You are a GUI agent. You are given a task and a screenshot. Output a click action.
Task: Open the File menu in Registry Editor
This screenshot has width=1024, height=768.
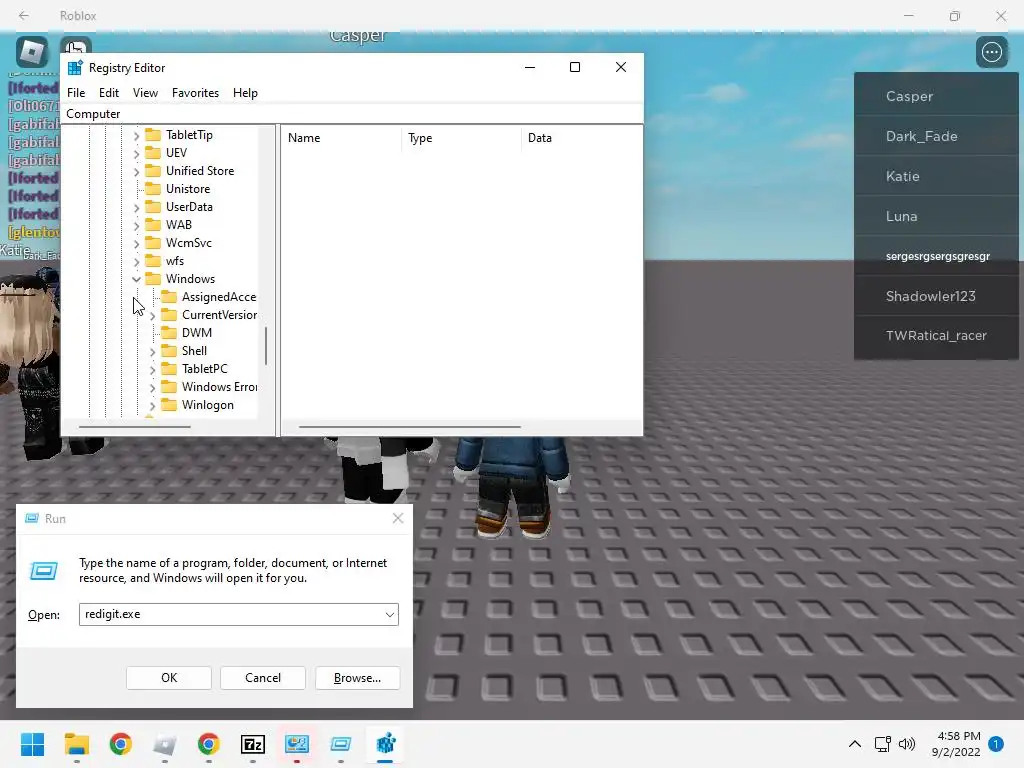(x=76, y=93)
